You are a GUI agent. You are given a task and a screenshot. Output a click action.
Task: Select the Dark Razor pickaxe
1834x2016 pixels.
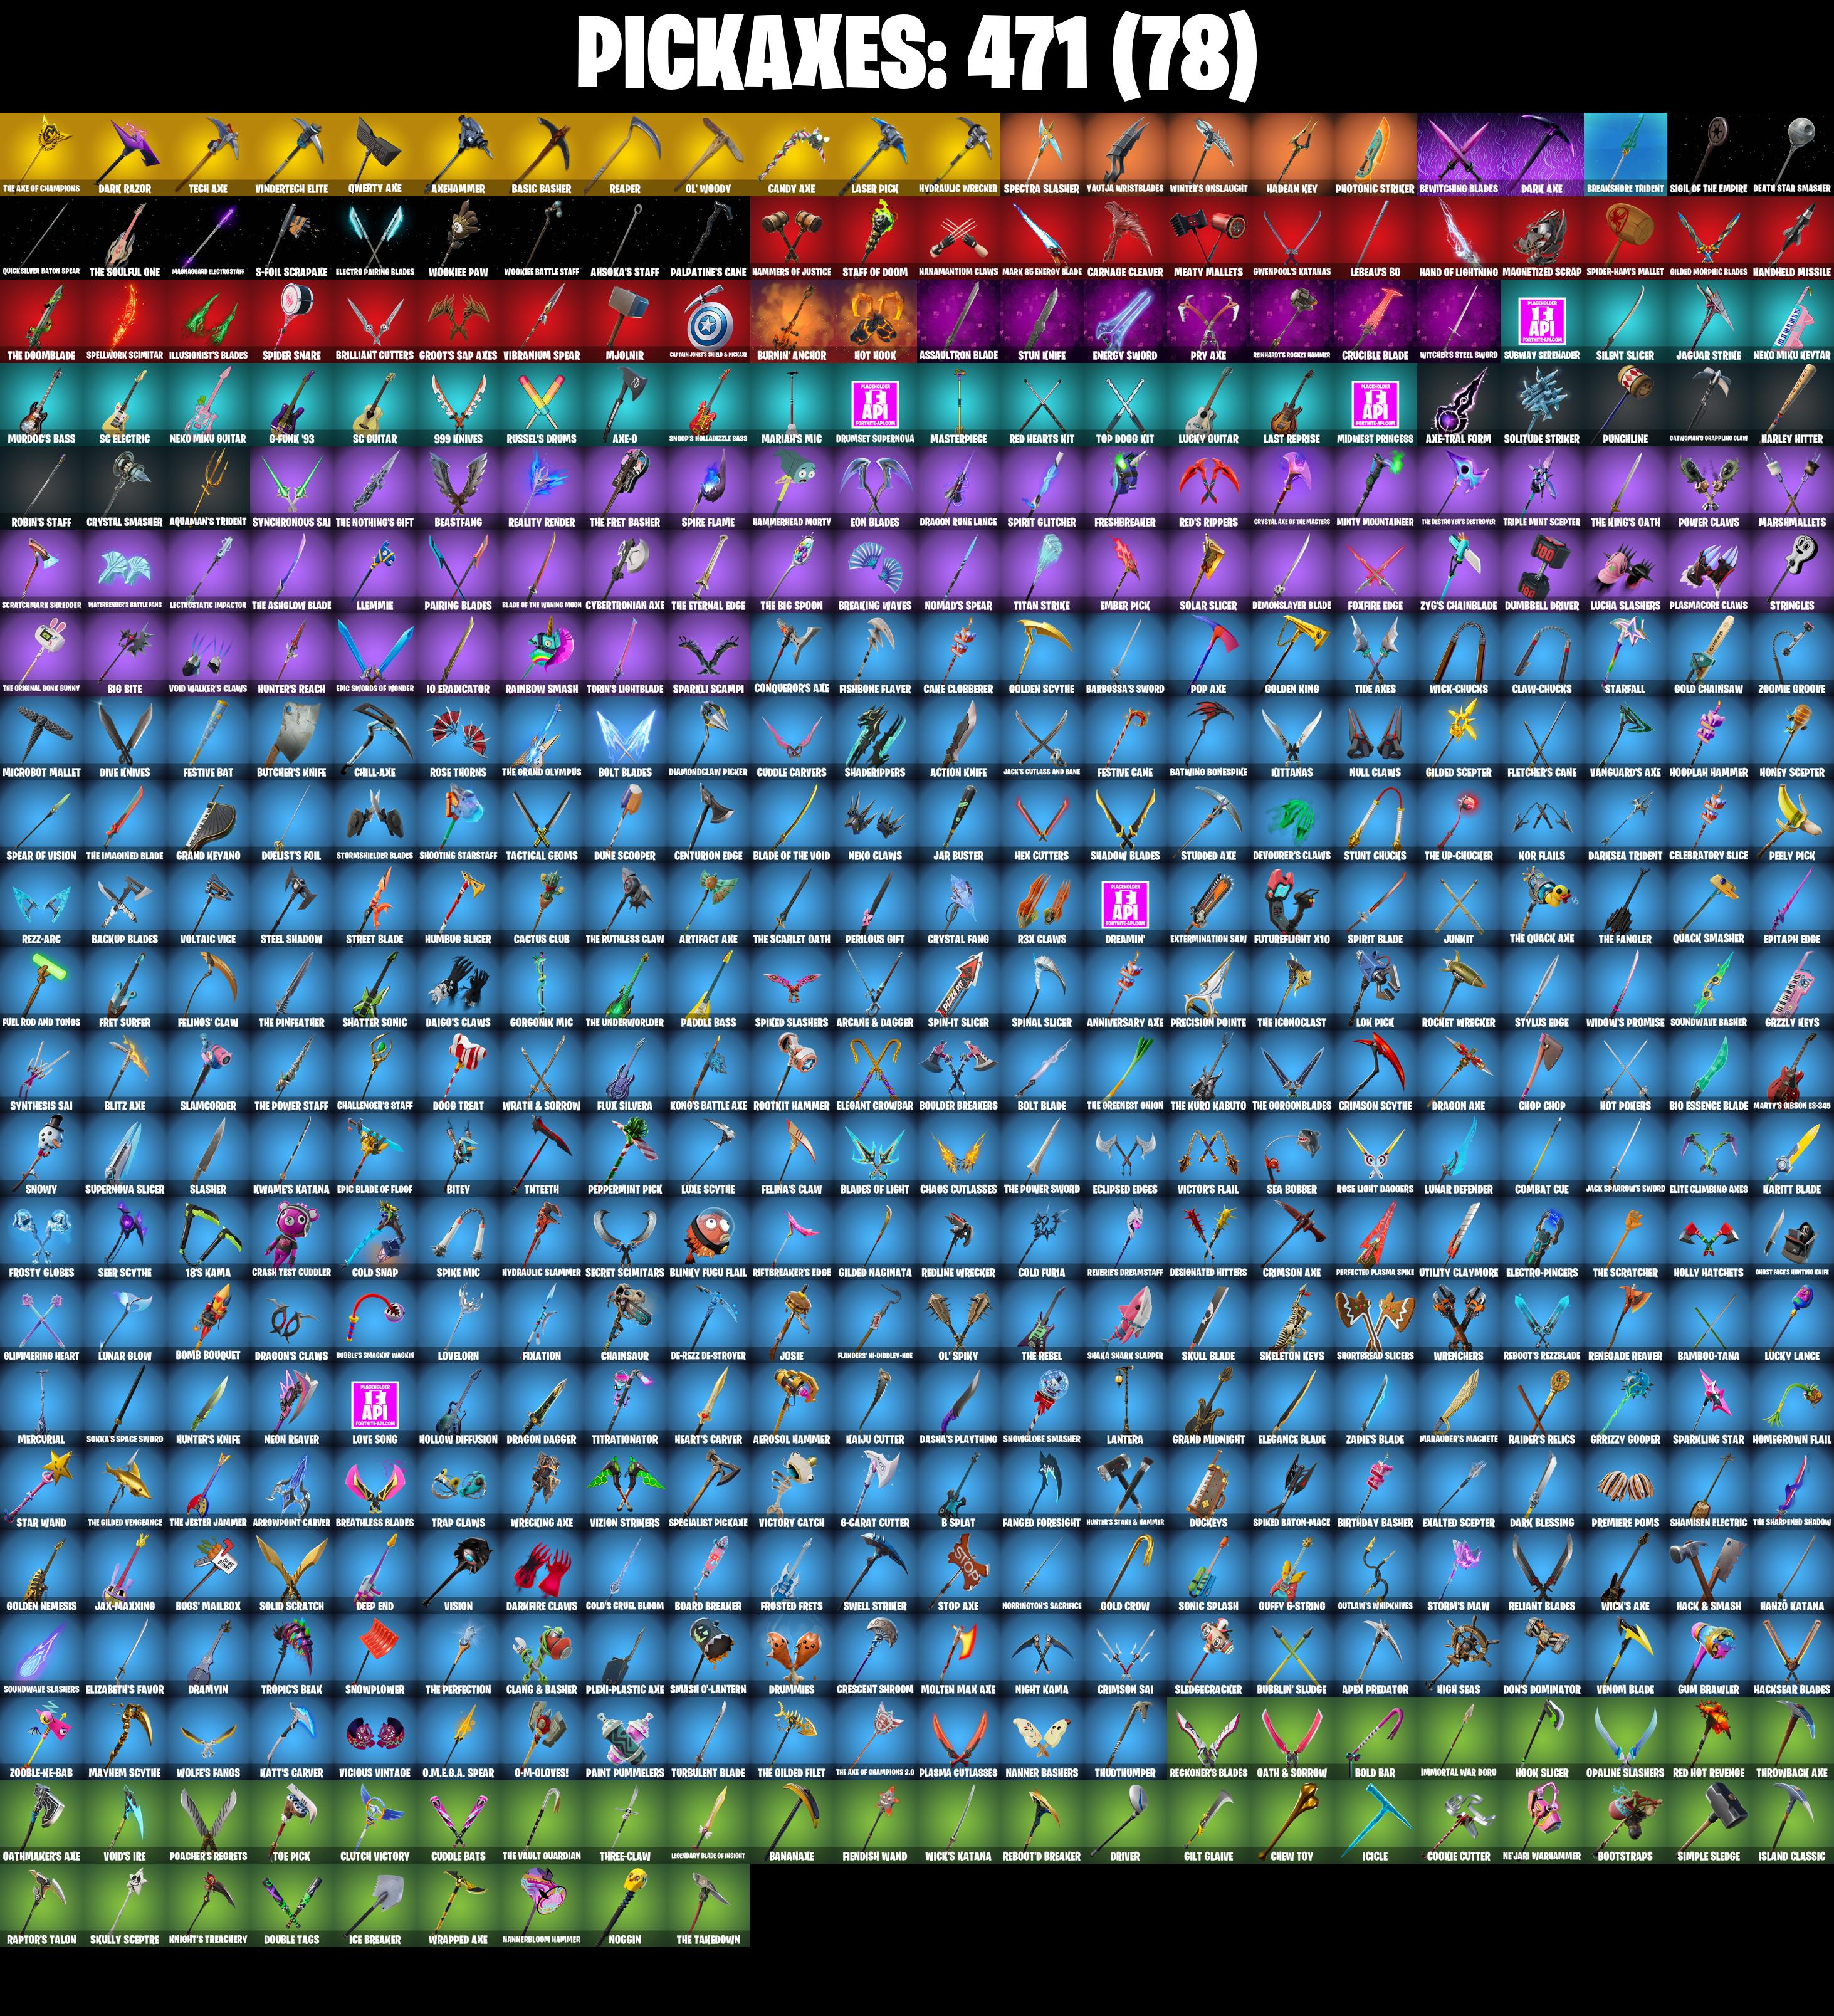pyautogui.click(x=125, y=154)
